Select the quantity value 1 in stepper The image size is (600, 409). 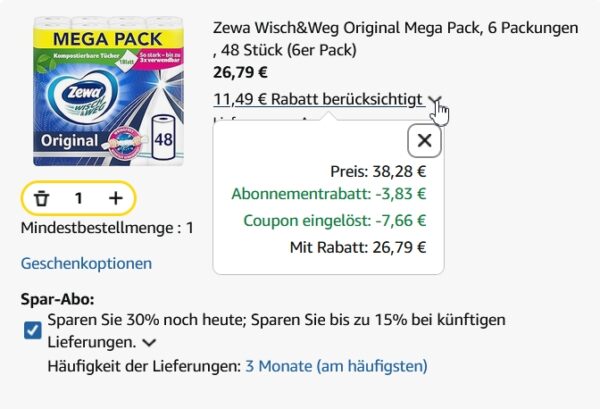coord(78,198)
